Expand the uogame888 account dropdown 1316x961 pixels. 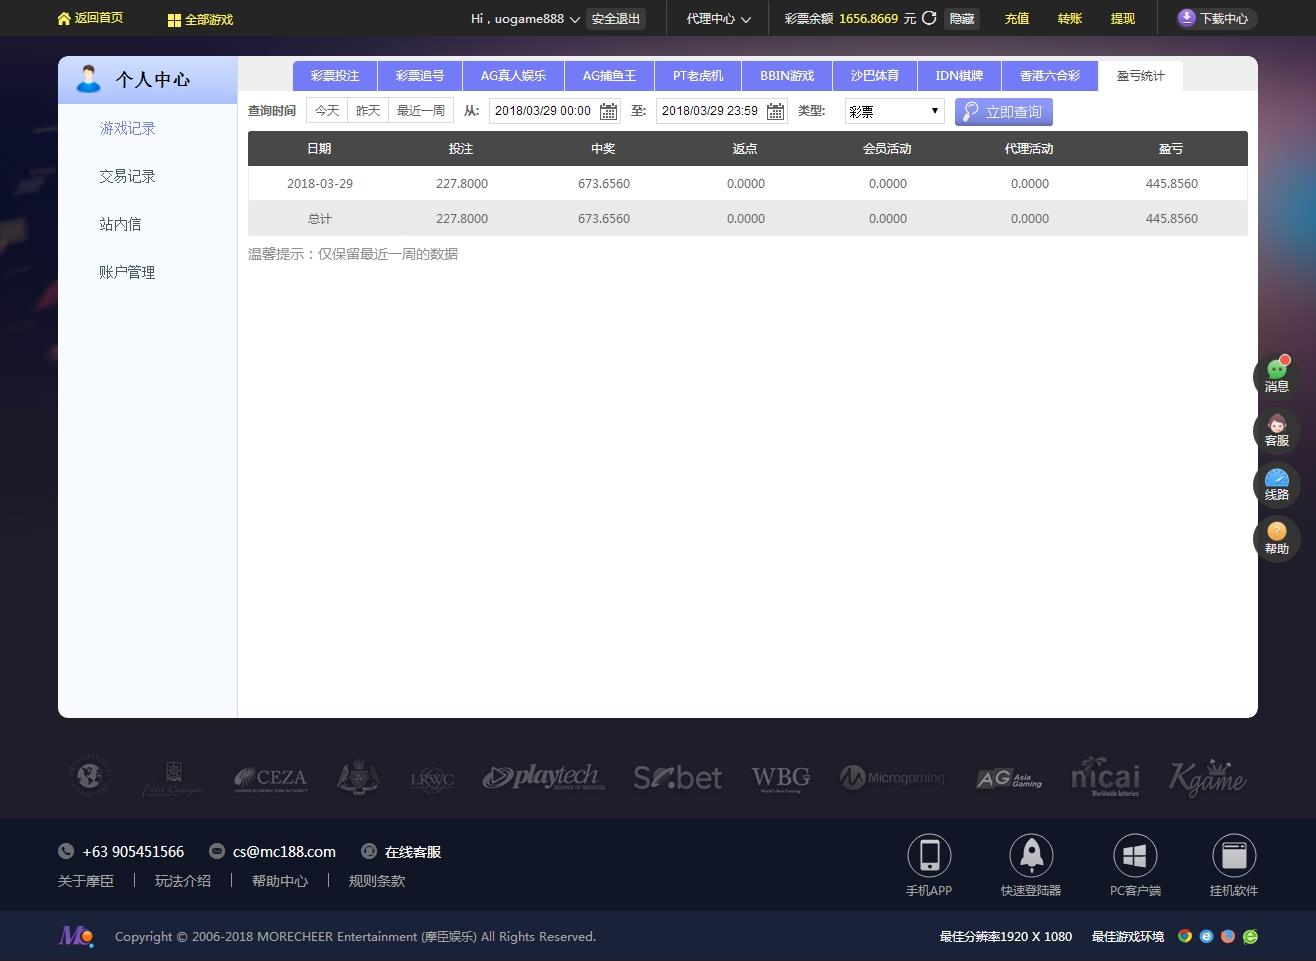coord(574,19)
